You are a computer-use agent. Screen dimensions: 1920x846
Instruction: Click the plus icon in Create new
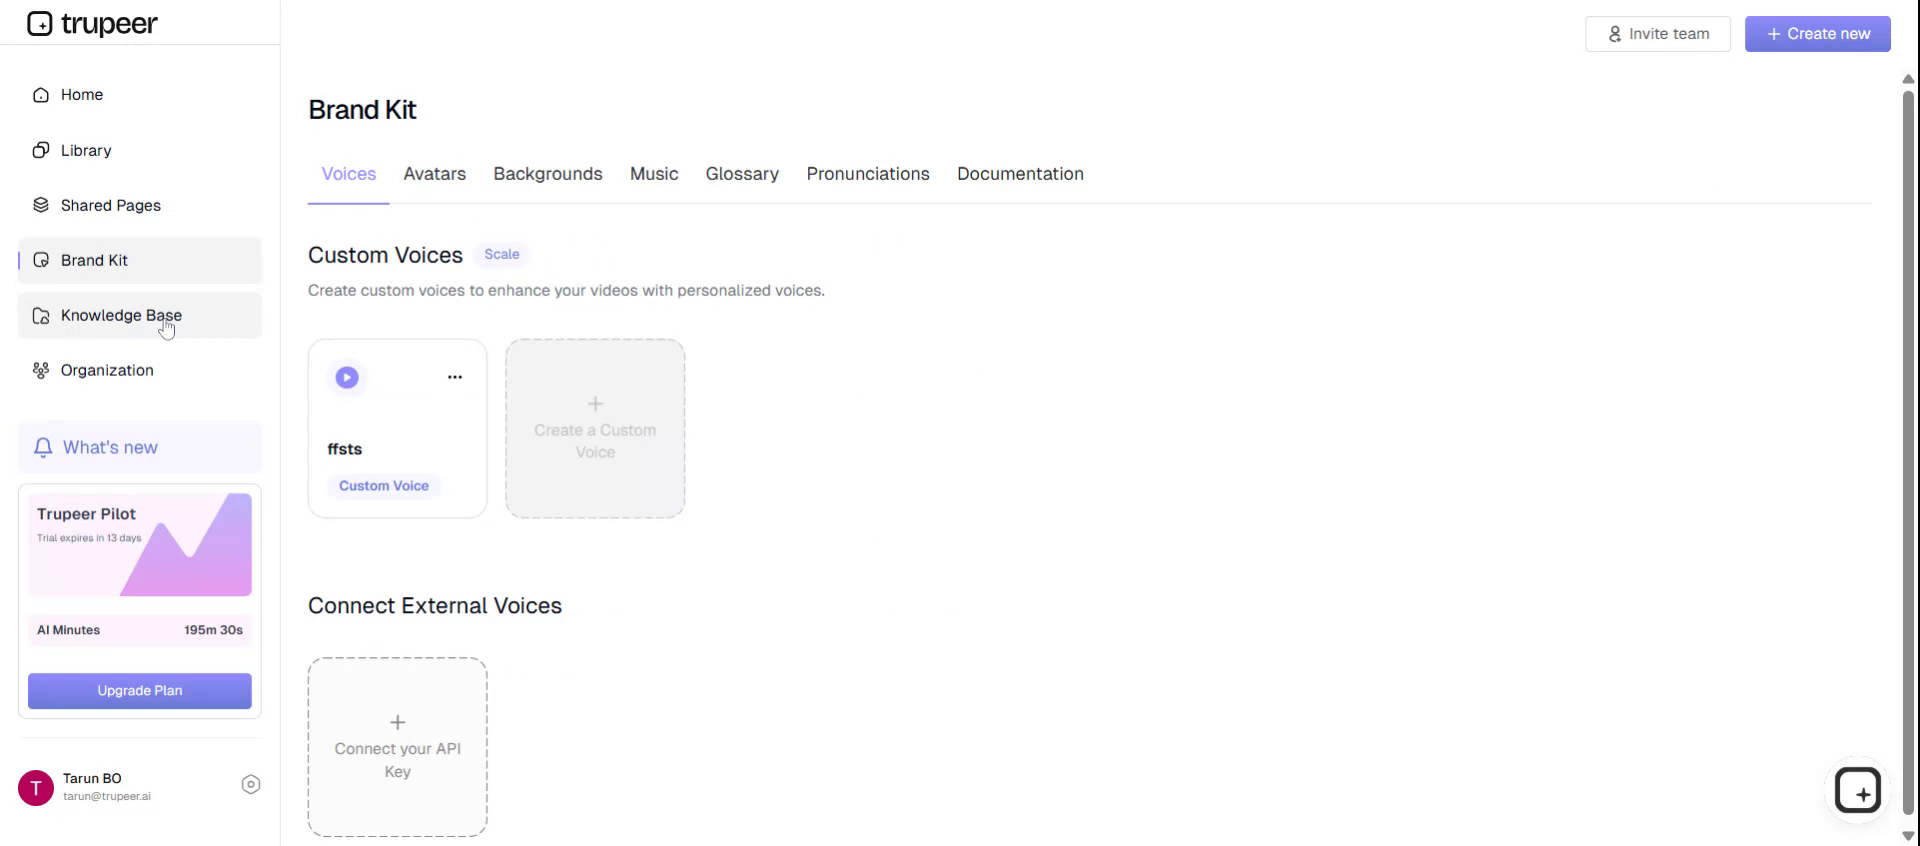coord(1774,34)
